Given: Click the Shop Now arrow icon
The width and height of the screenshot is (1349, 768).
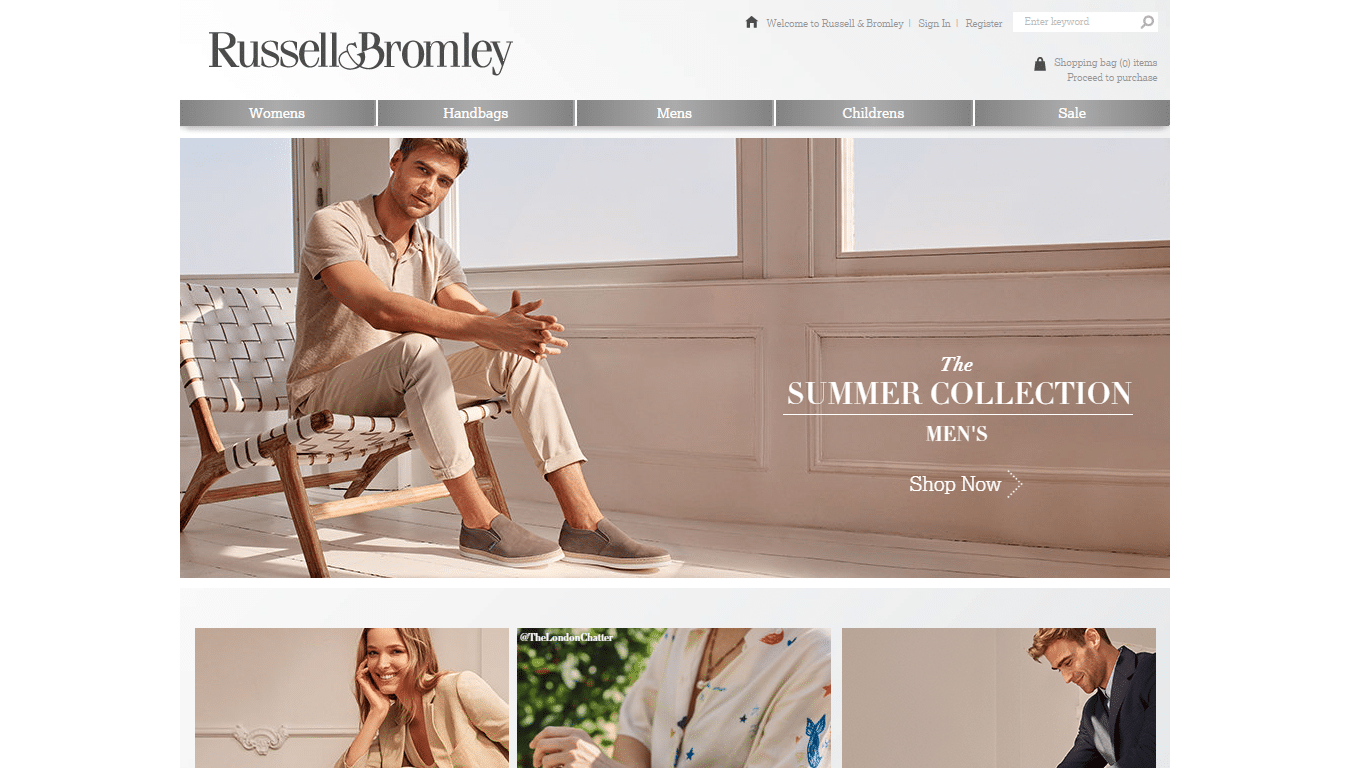Looking at the screenshot, I should (x=1015, y=484).
